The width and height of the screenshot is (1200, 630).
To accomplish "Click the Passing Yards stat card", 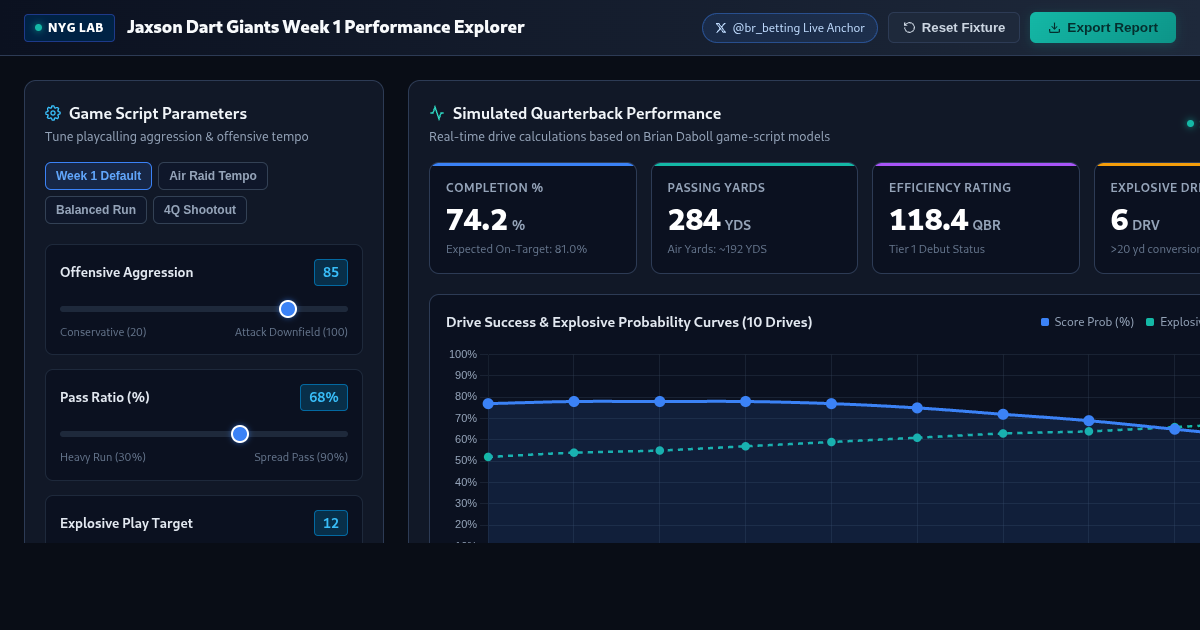I will click(755, 218).
